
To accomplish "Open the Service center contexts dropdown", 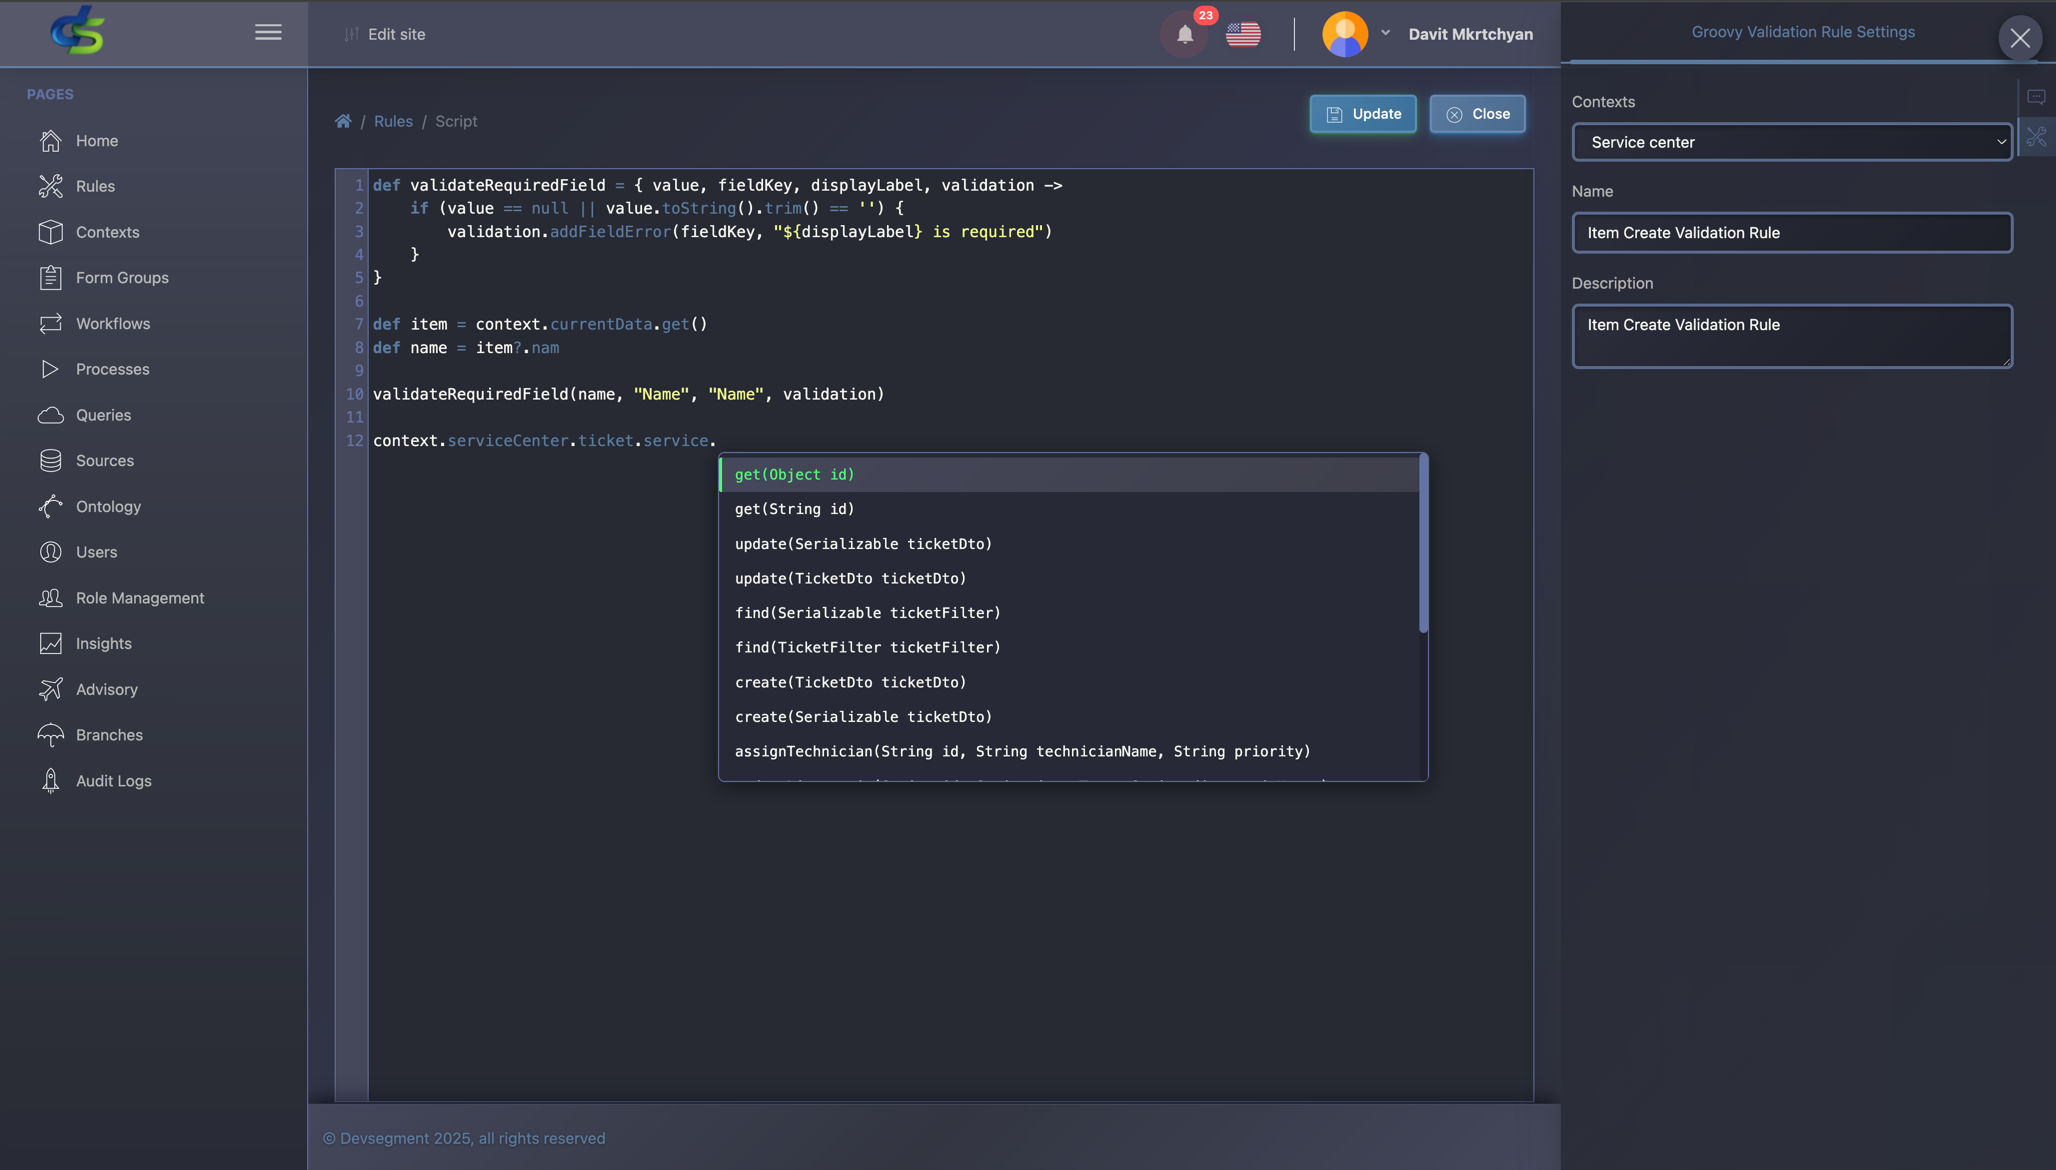I will point(1791,142).
